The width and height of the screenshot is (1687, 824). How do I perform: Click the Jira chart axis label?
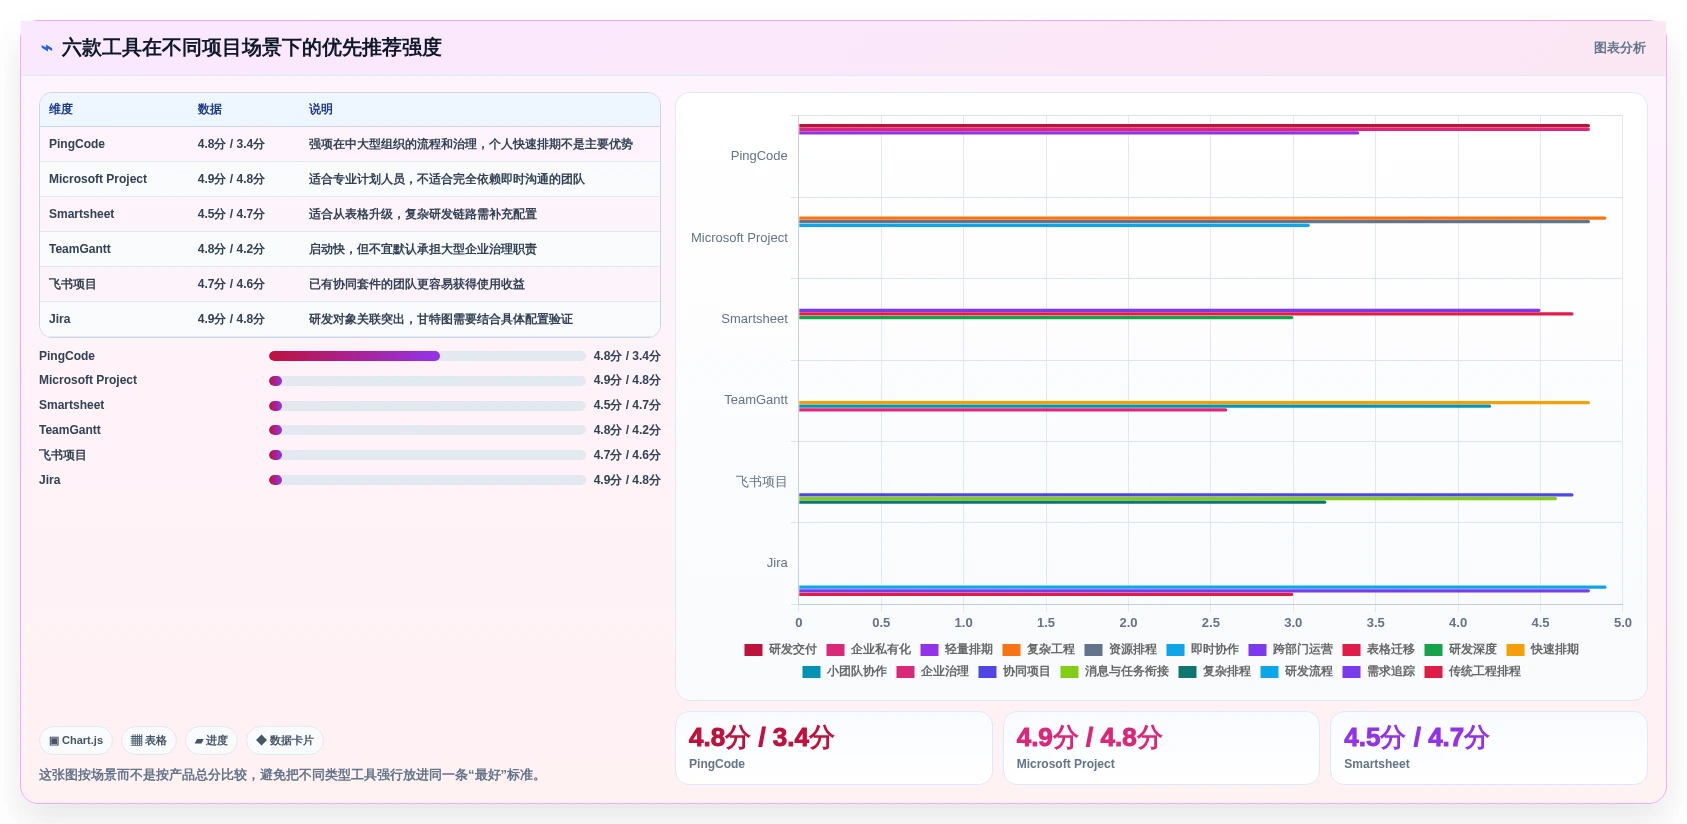(777, 563)
